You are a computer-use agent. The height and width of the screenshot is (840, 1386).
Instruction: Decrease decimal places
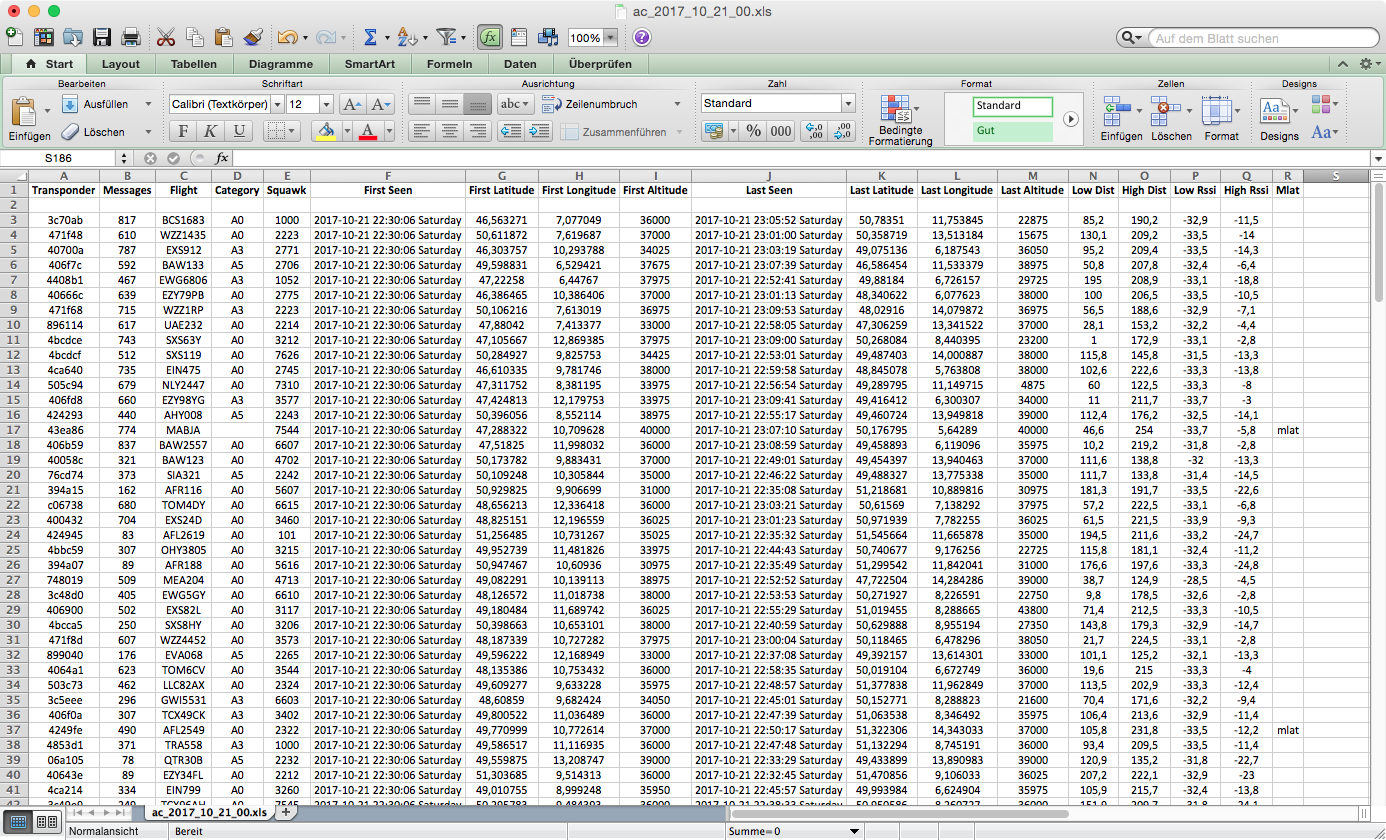843,131
